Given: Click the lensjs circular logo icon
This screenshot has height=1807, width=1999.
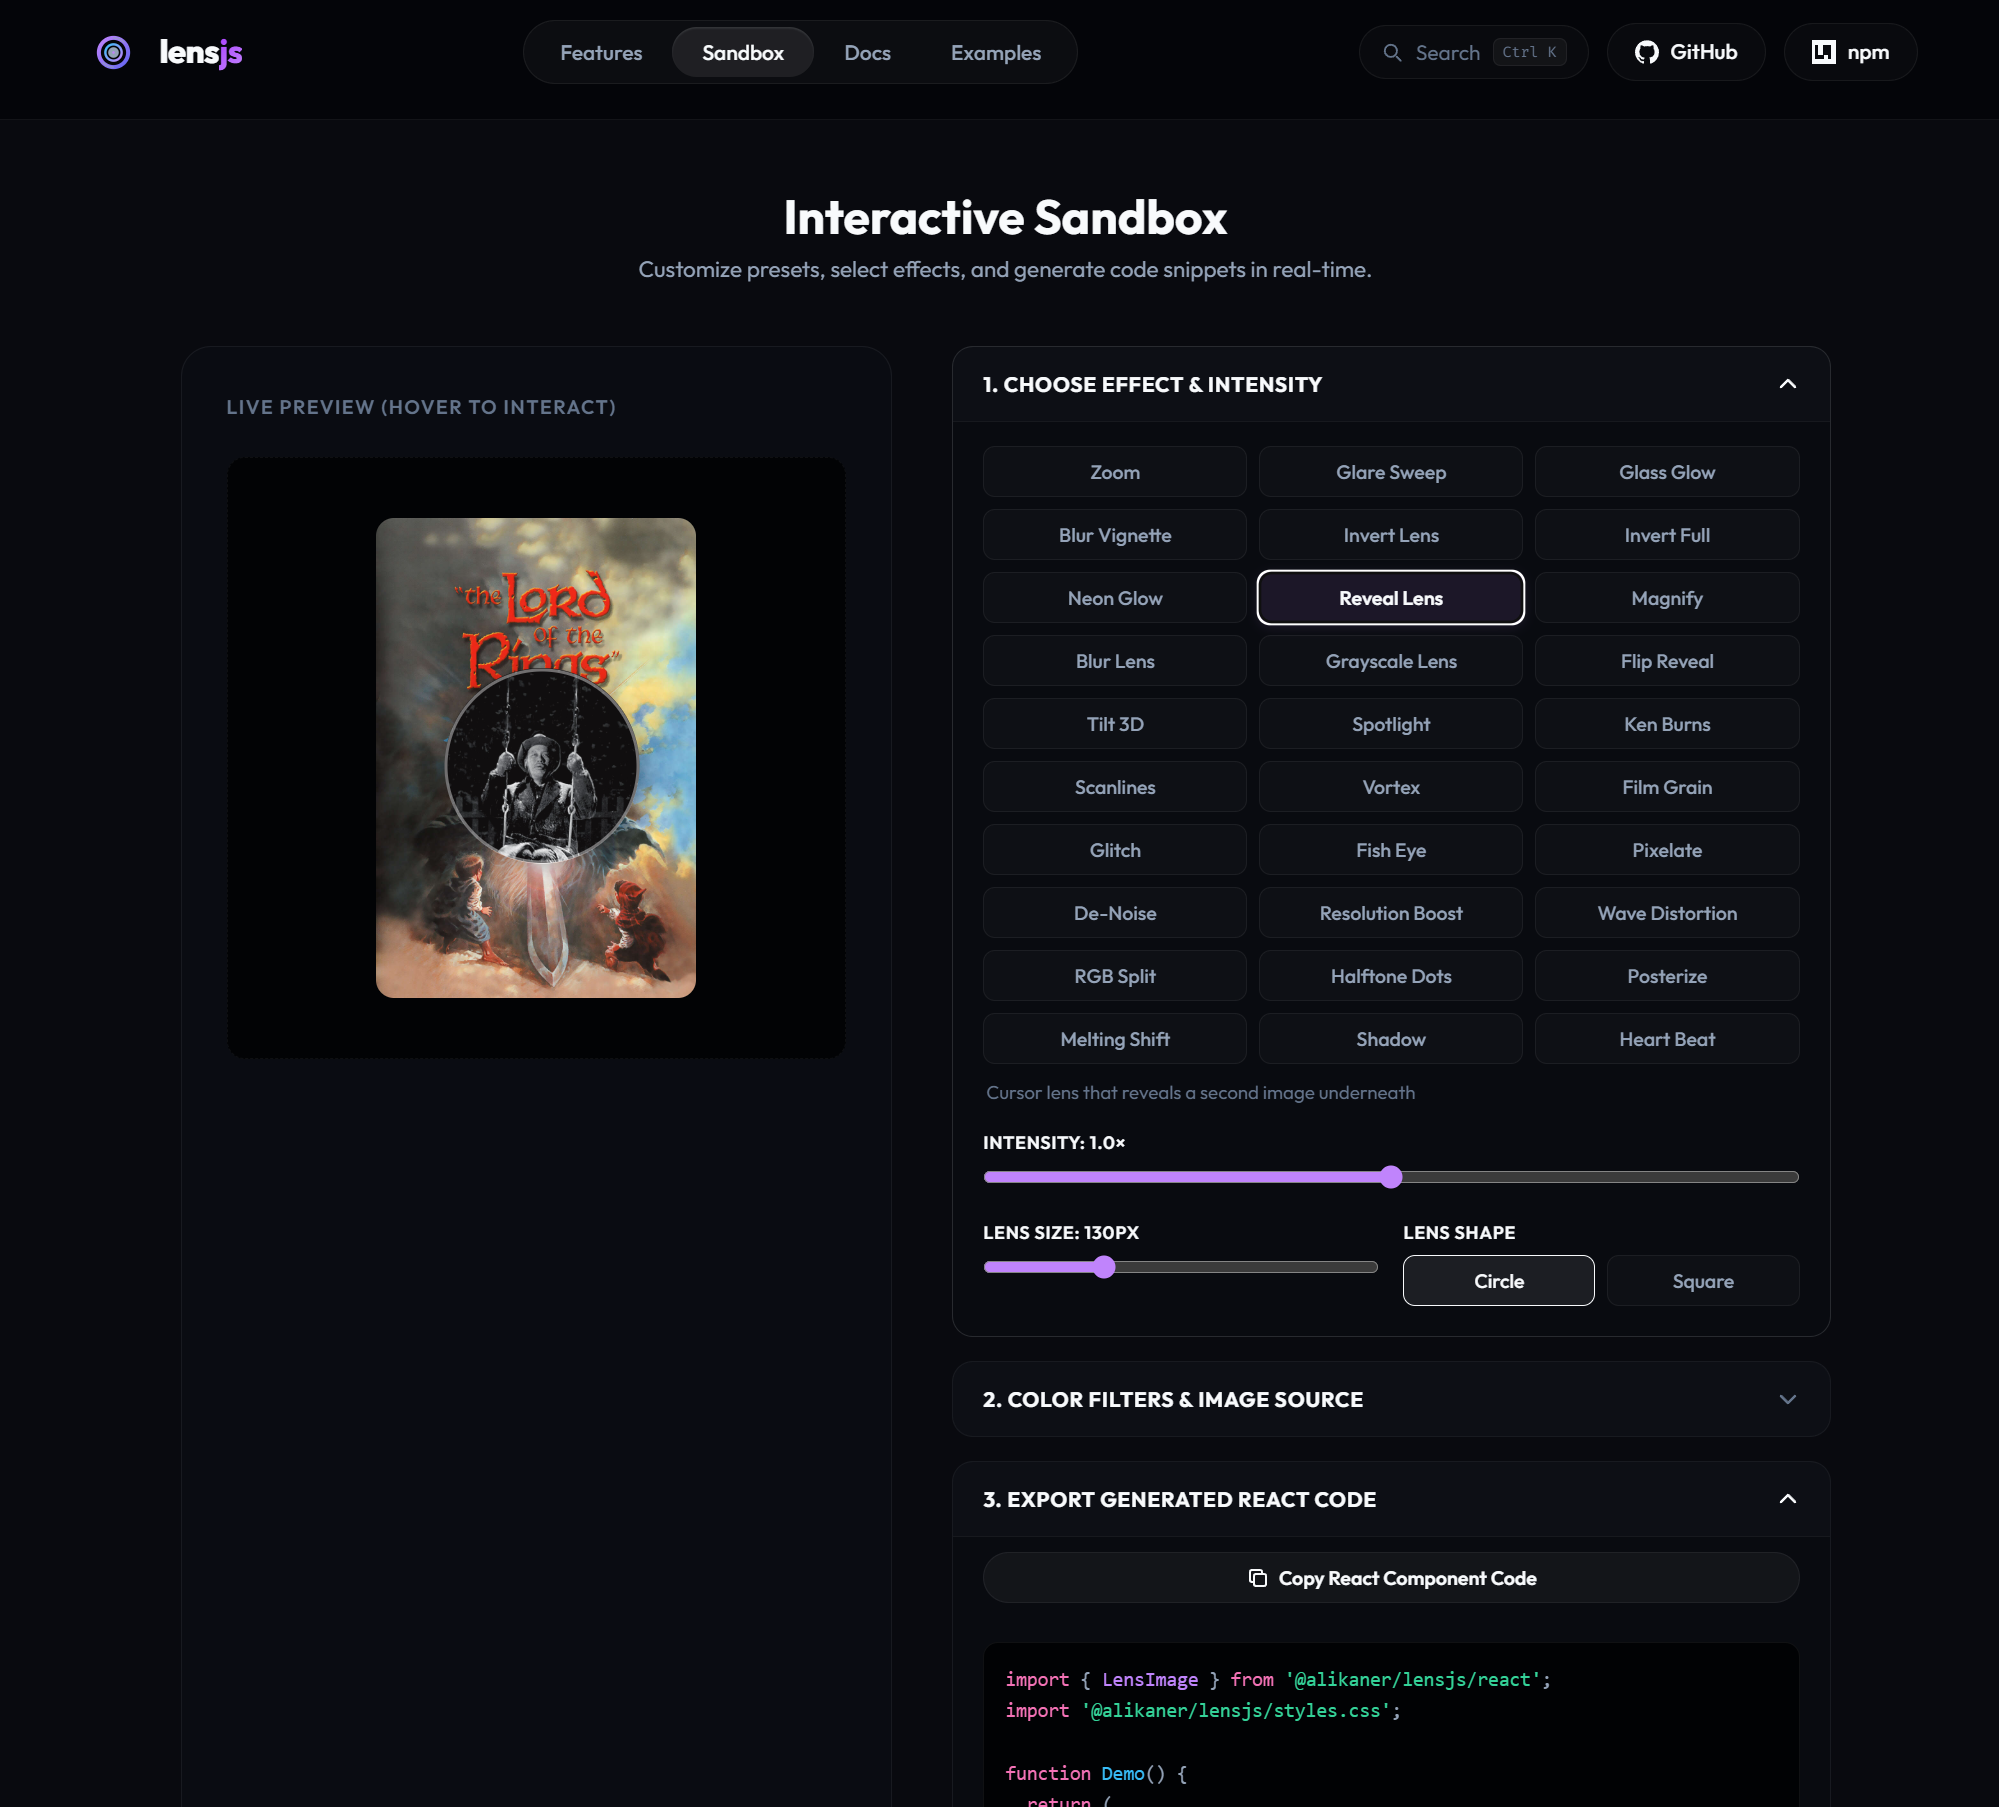Looking at the screenshot, I should (x=113, y=52).
